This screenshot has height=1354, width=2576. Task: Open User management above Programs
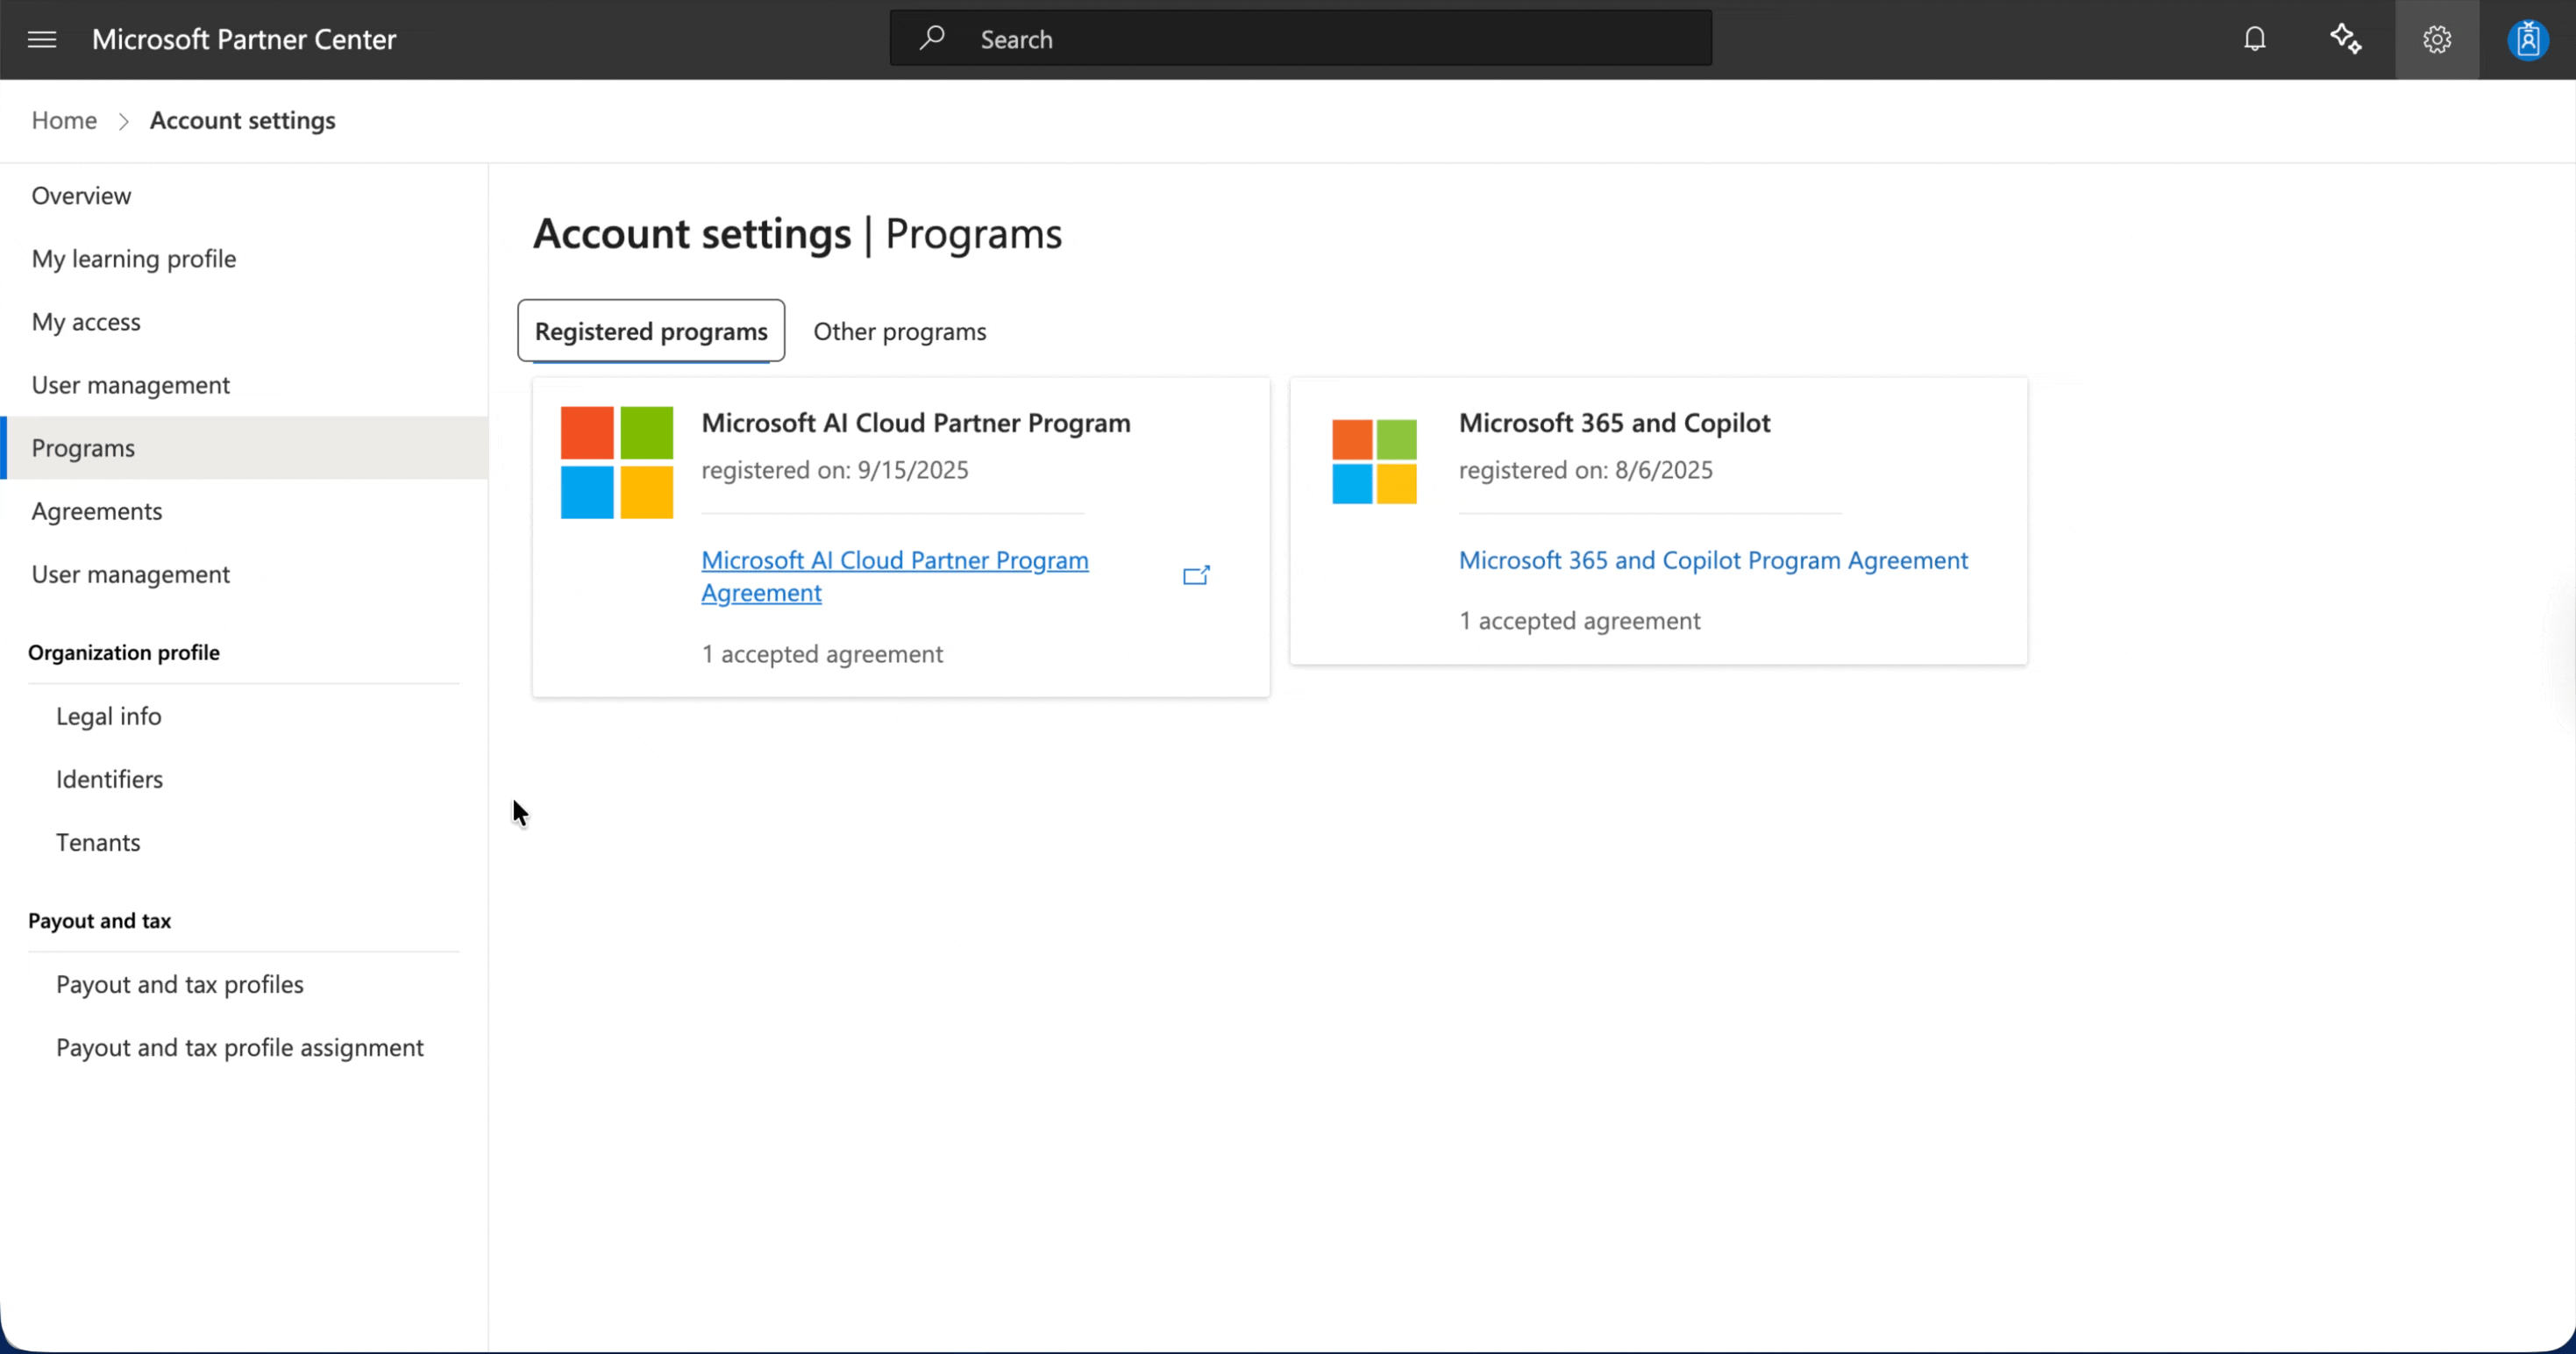[244, 384]
